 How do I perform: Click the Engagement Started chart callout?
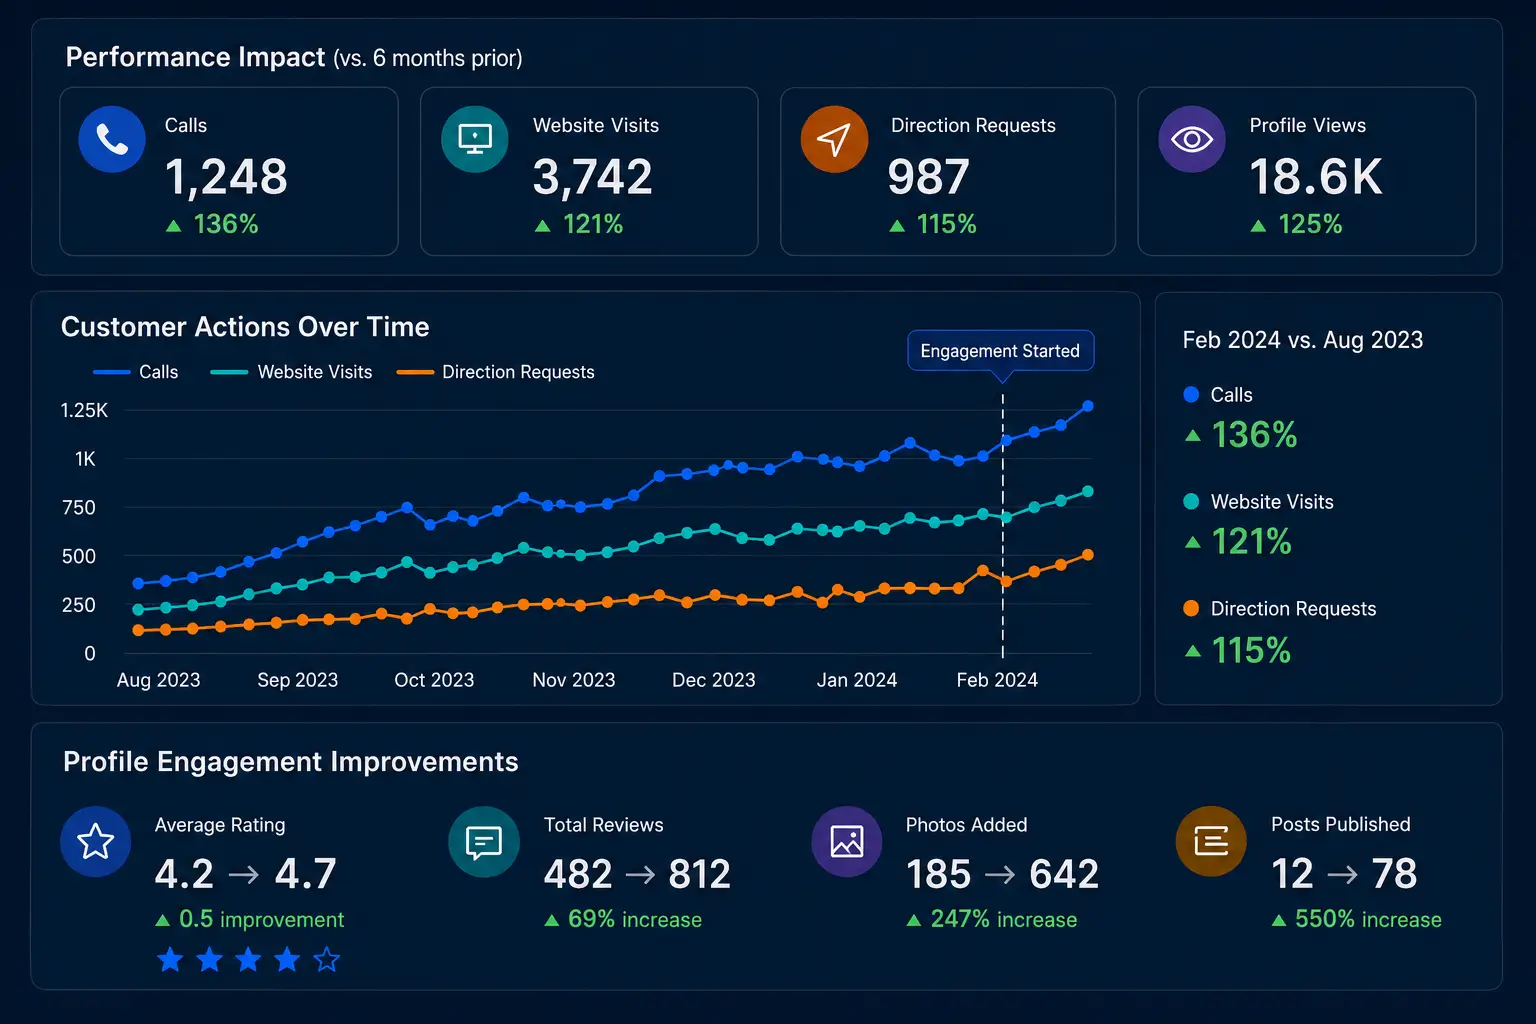pos(1000,351)
